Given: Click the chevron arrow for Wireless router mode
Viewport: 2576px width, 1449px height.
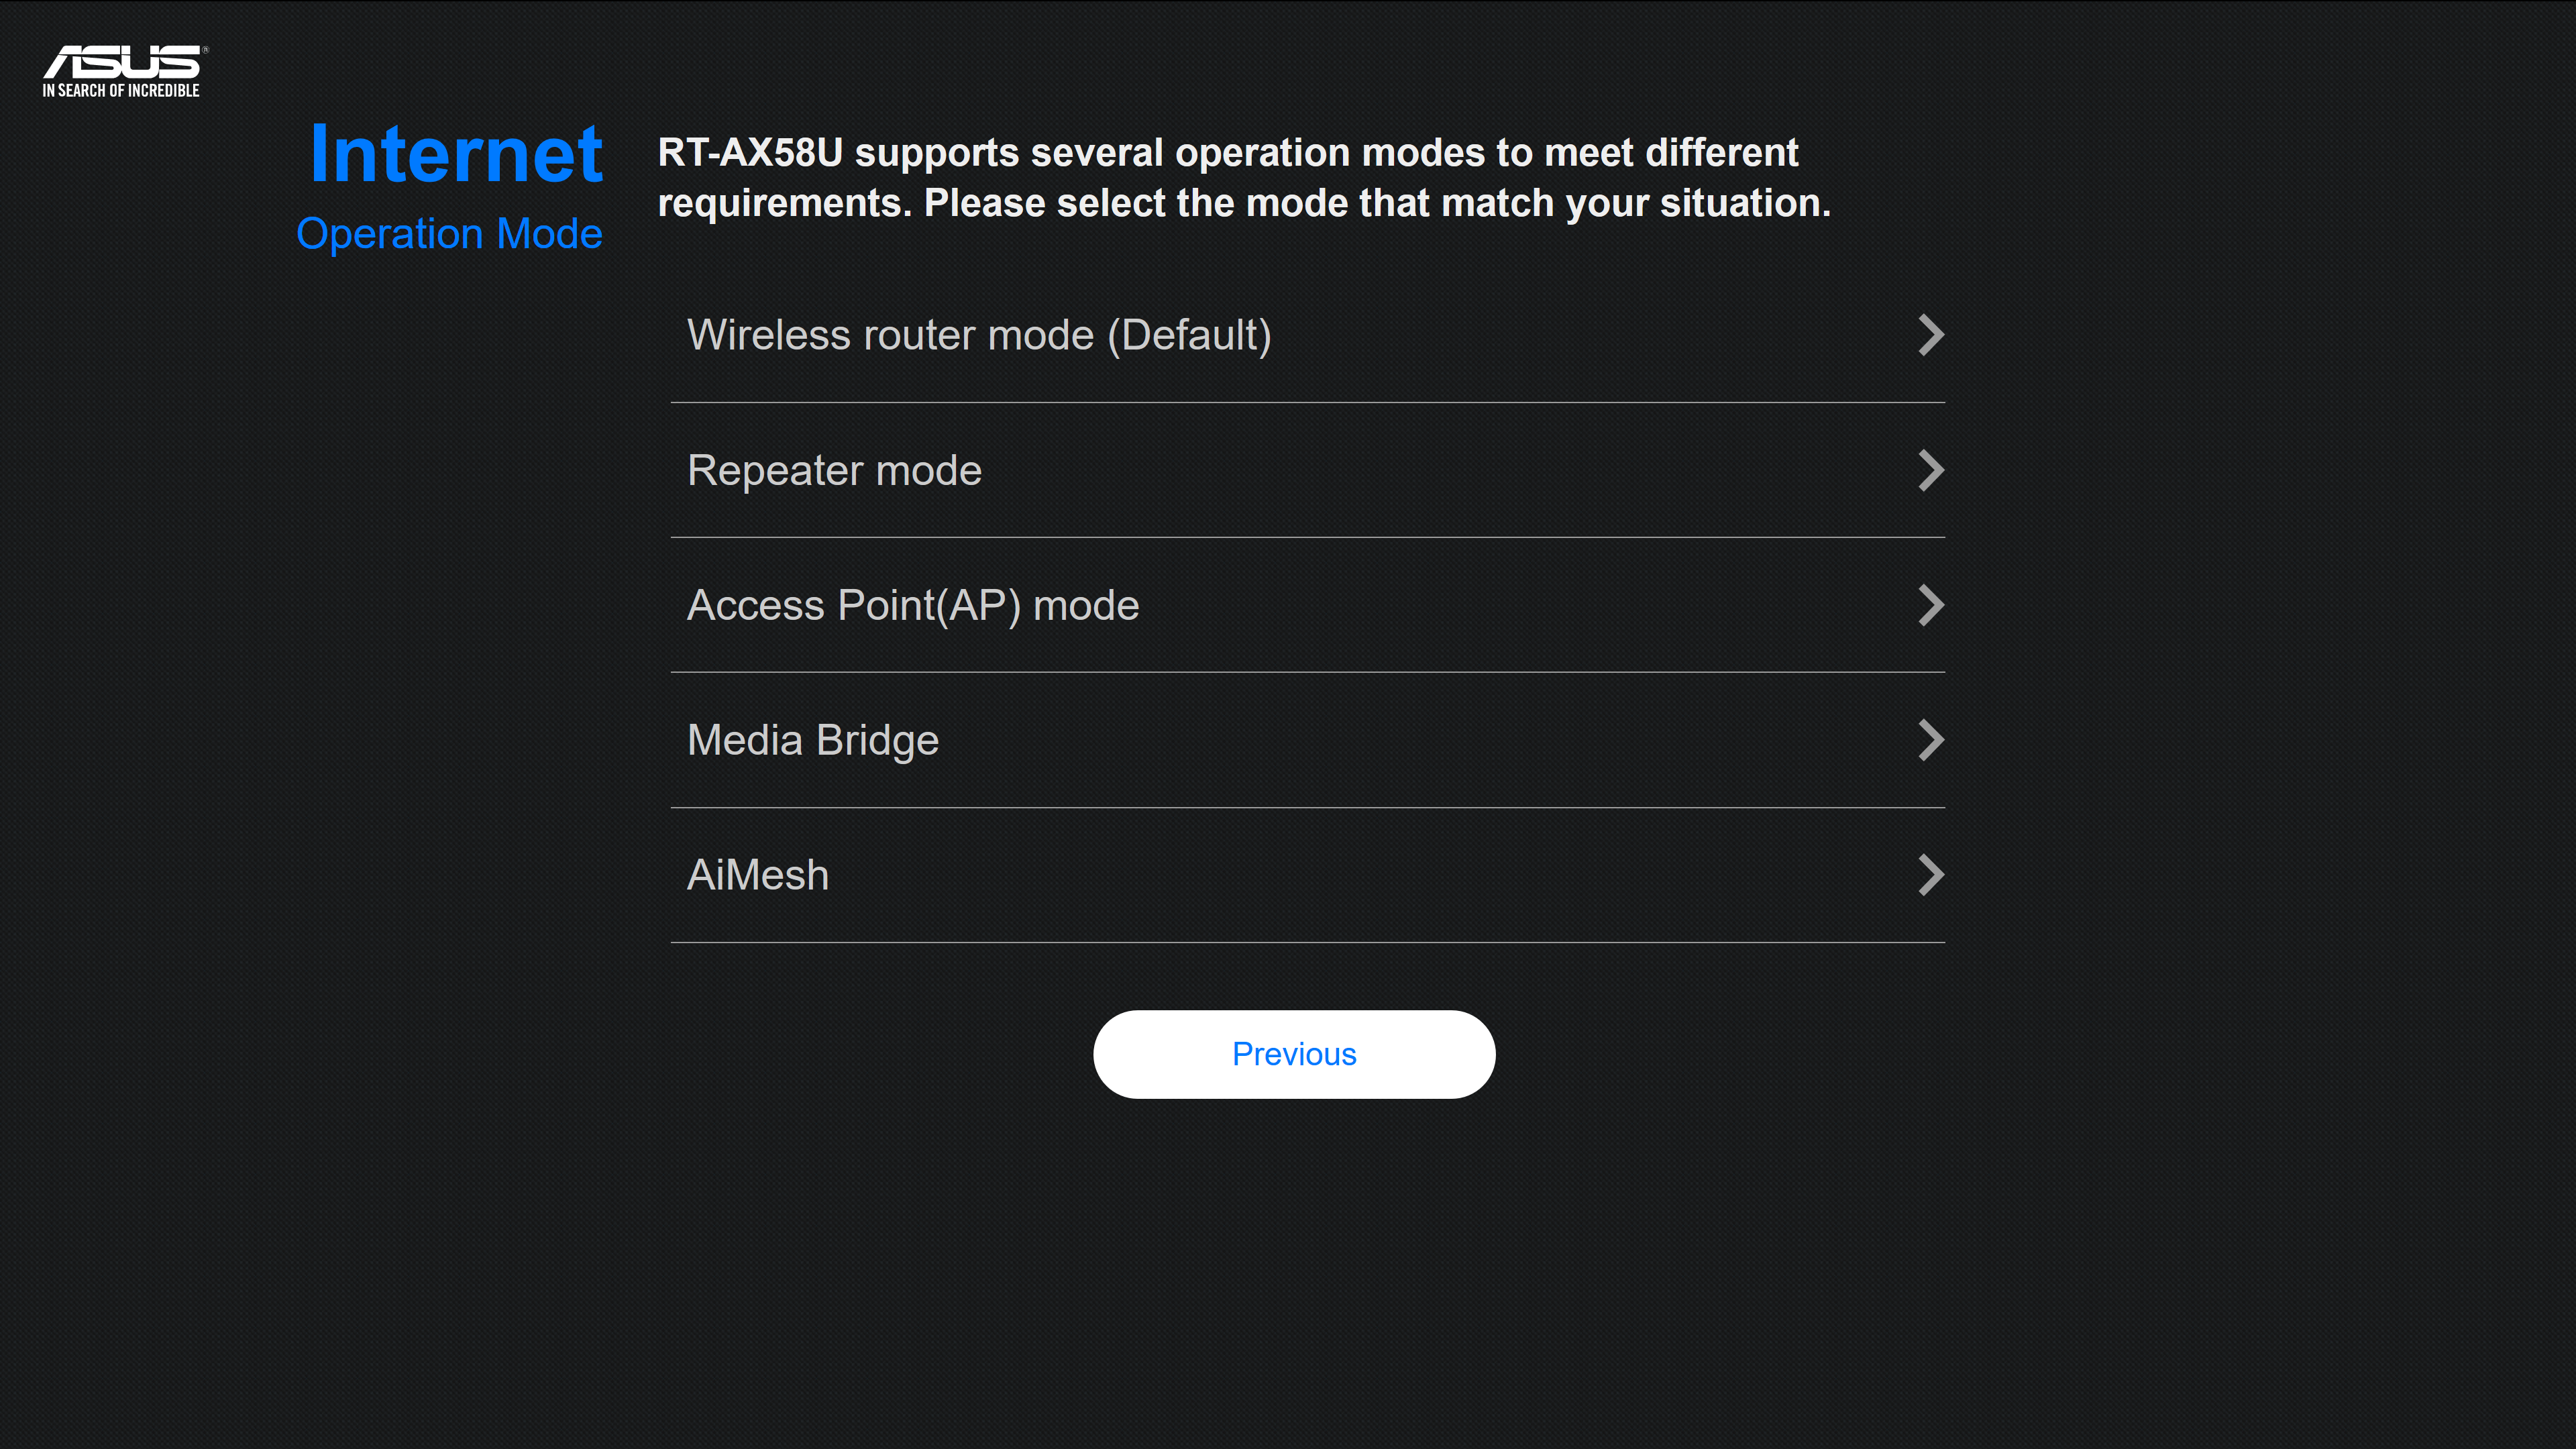Looking at the screenshot, I should (x=1931, y=335).
